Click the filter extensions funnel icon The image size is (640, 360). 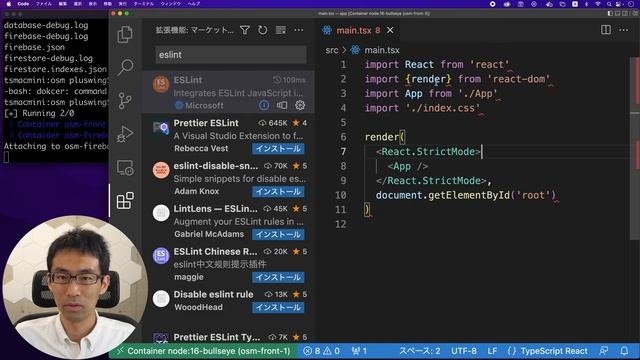(x=245, y=30)
